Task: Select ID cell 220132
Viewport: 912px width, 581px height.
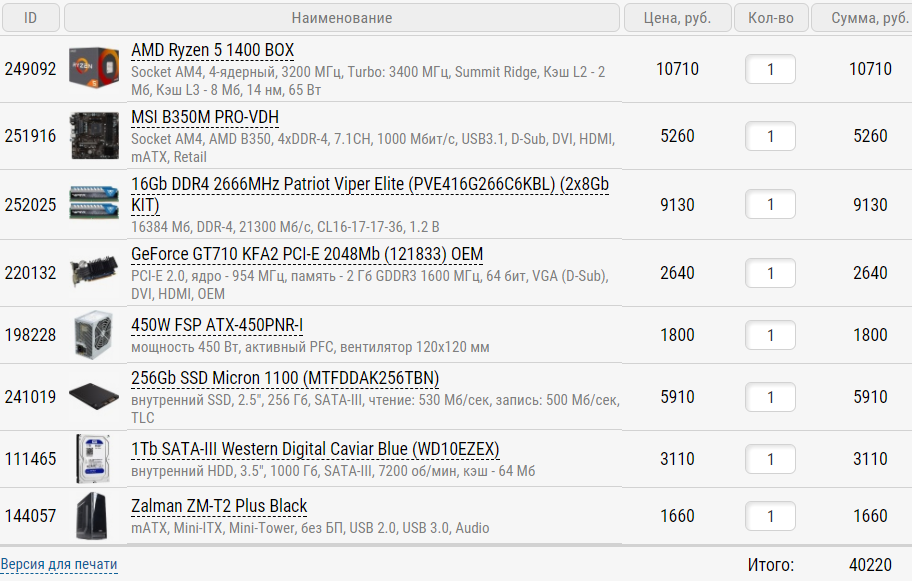Action: pyautogui.click(x=30, y=273)
